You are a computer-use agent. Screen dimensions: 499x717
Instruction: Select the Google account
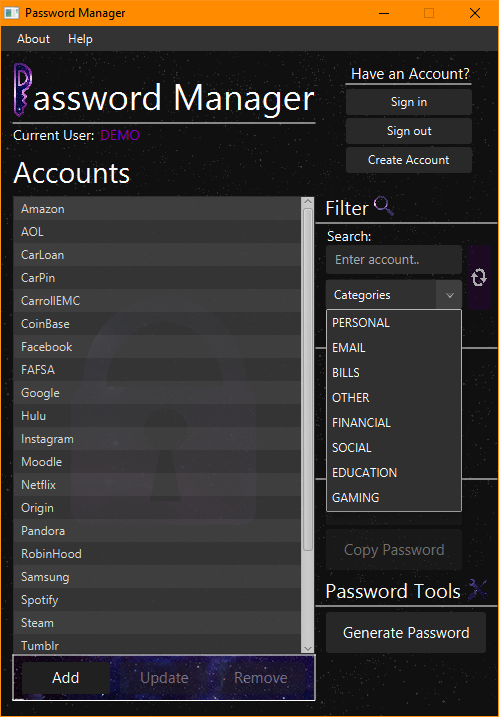157,393
